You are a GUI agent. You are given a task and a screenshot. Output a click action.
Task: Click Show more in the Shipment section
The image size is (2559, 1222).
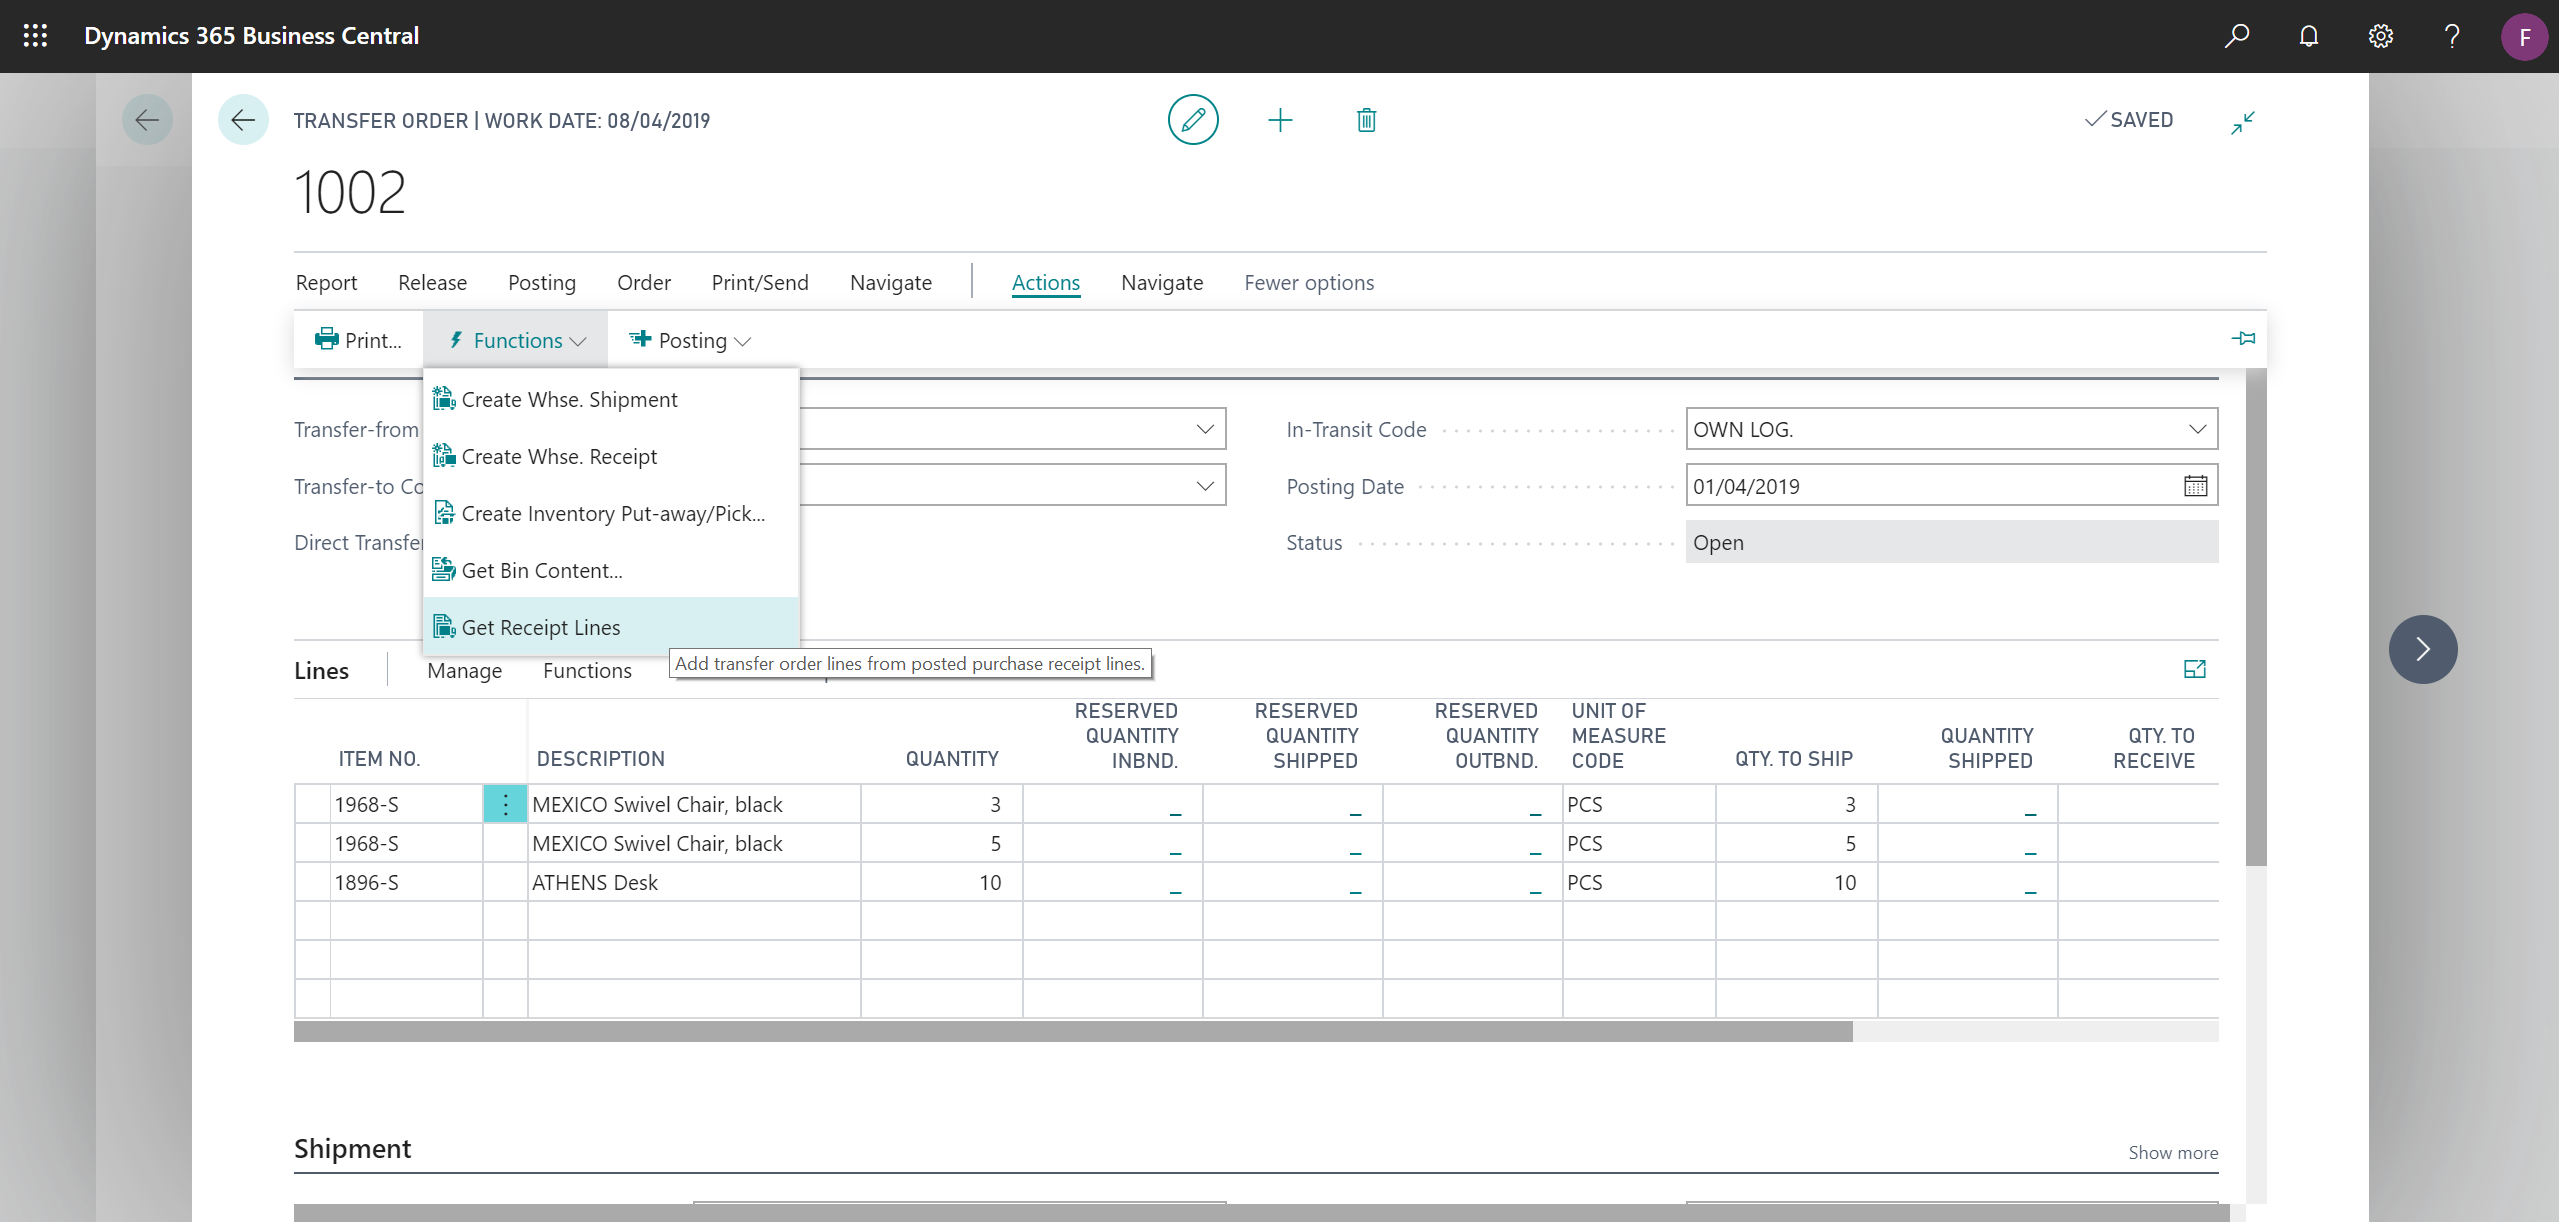coord(2172,1152)
